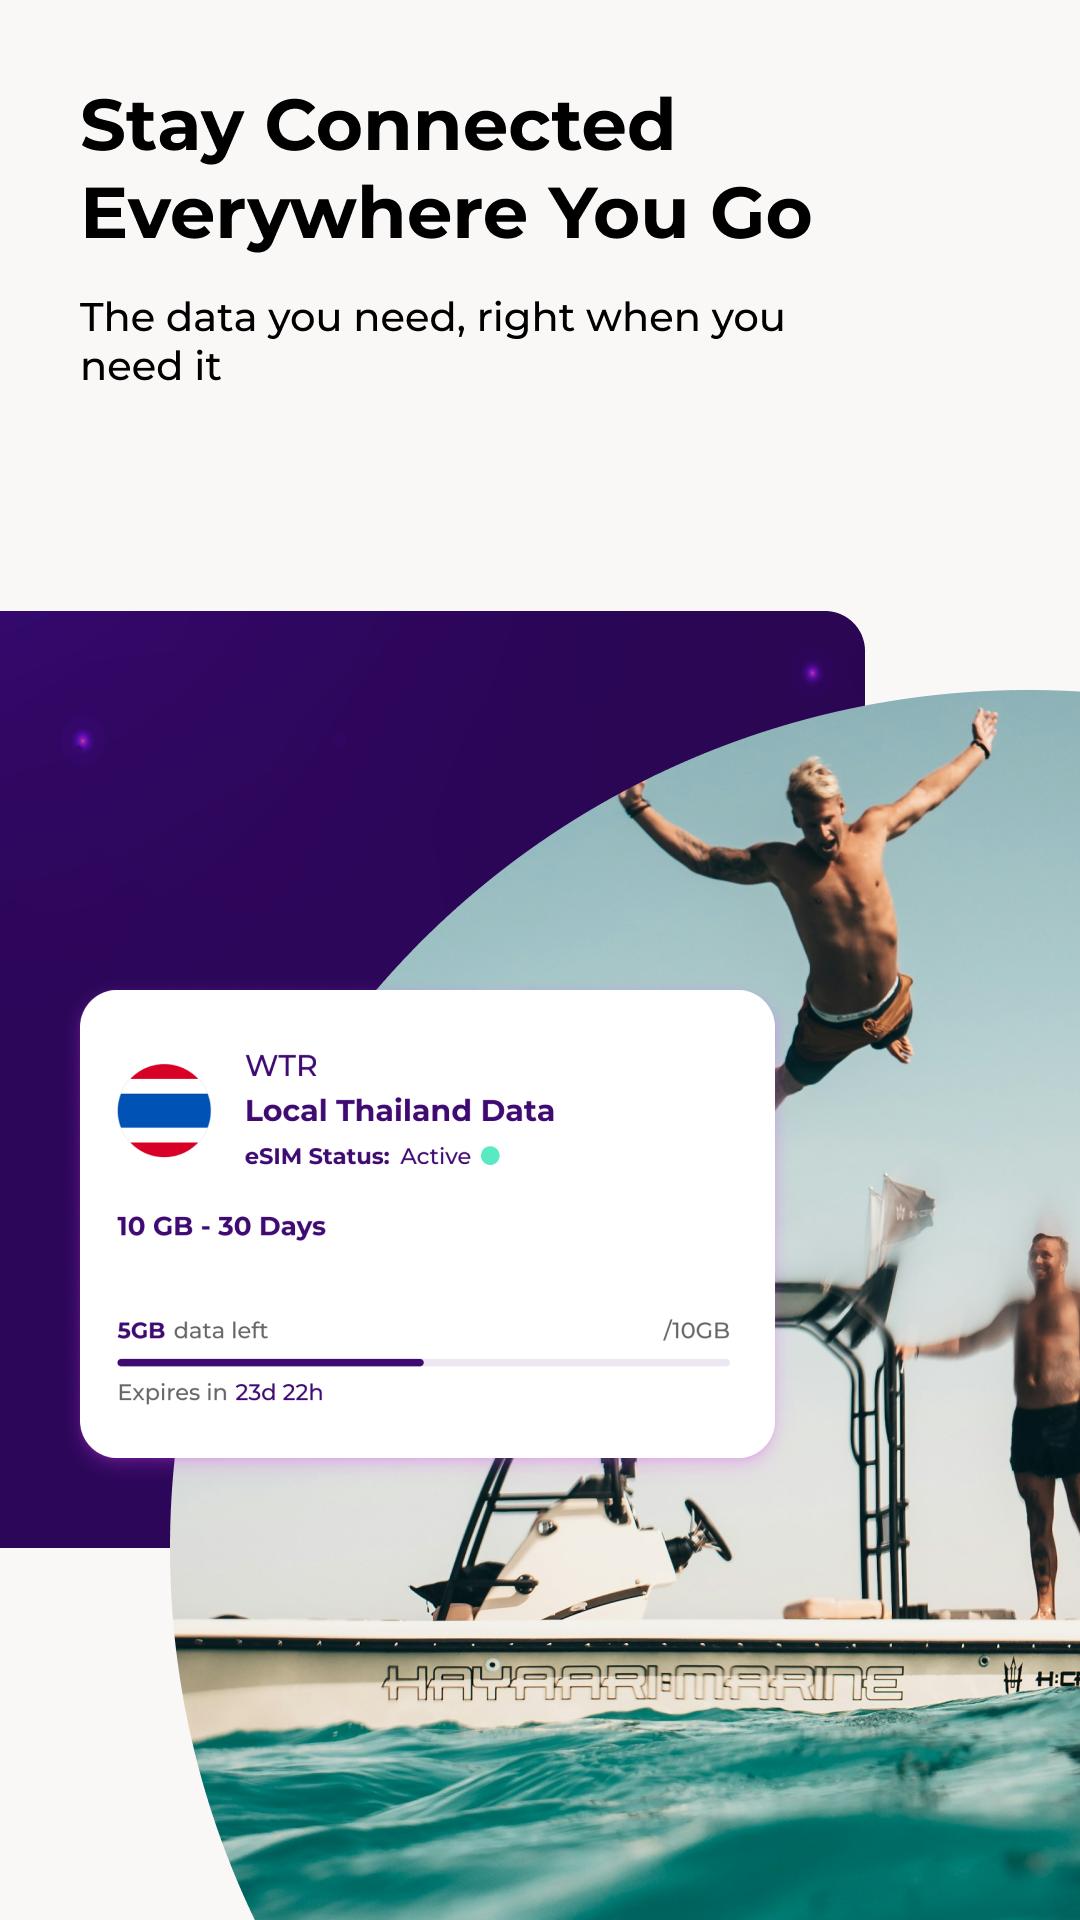Image resolution: width=1080 pixels, height=1920 pixels.
Task: Click the small purple sparkle near the left edge of the purple panel
Action: click(83, 741)
